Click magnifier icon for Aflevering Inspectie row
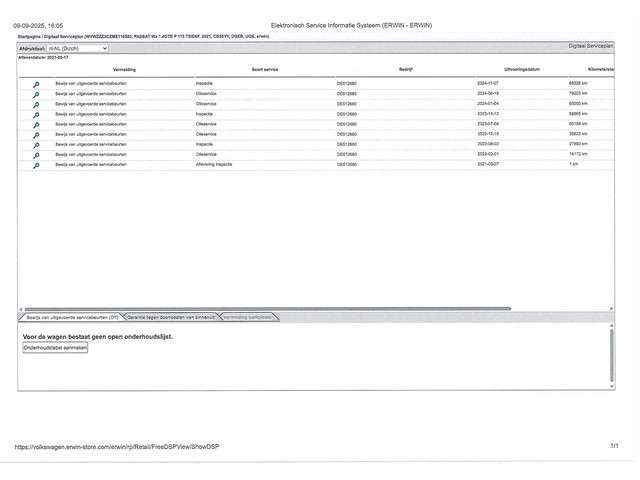Screen dimensions: 640x480 coord(36,164)
